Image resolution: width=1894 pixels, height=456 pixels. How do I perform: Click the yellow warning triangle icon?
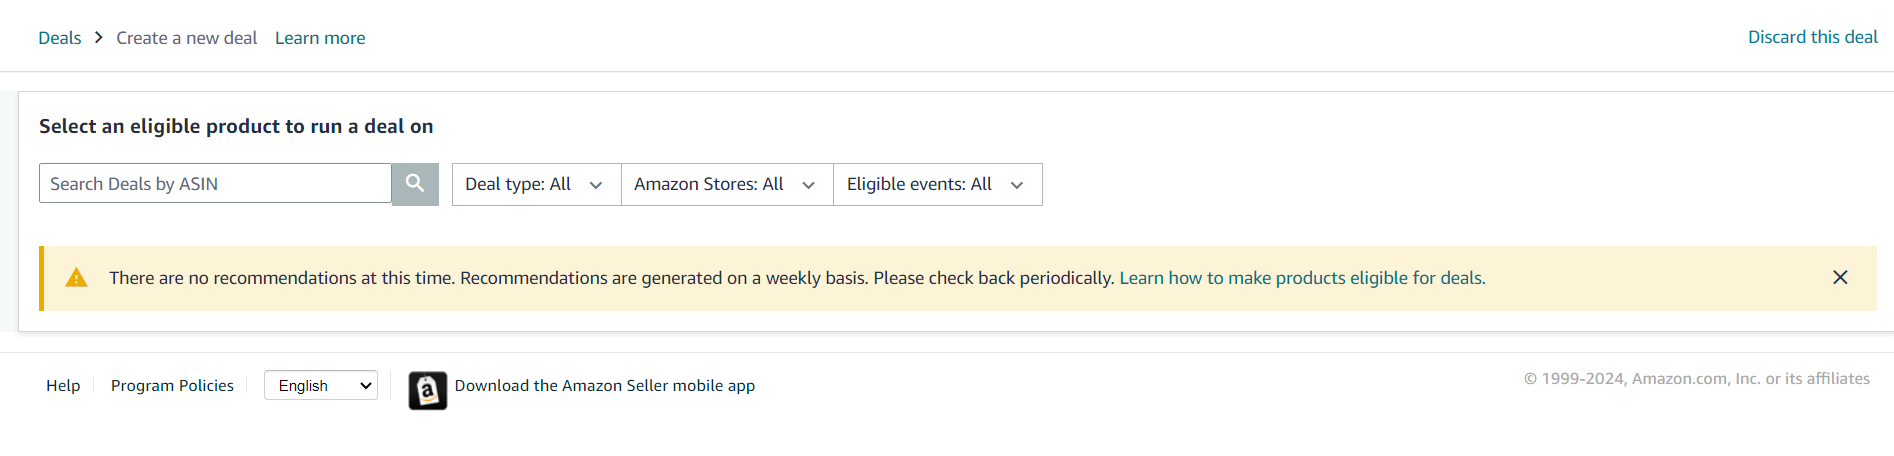tap(76, 278)
